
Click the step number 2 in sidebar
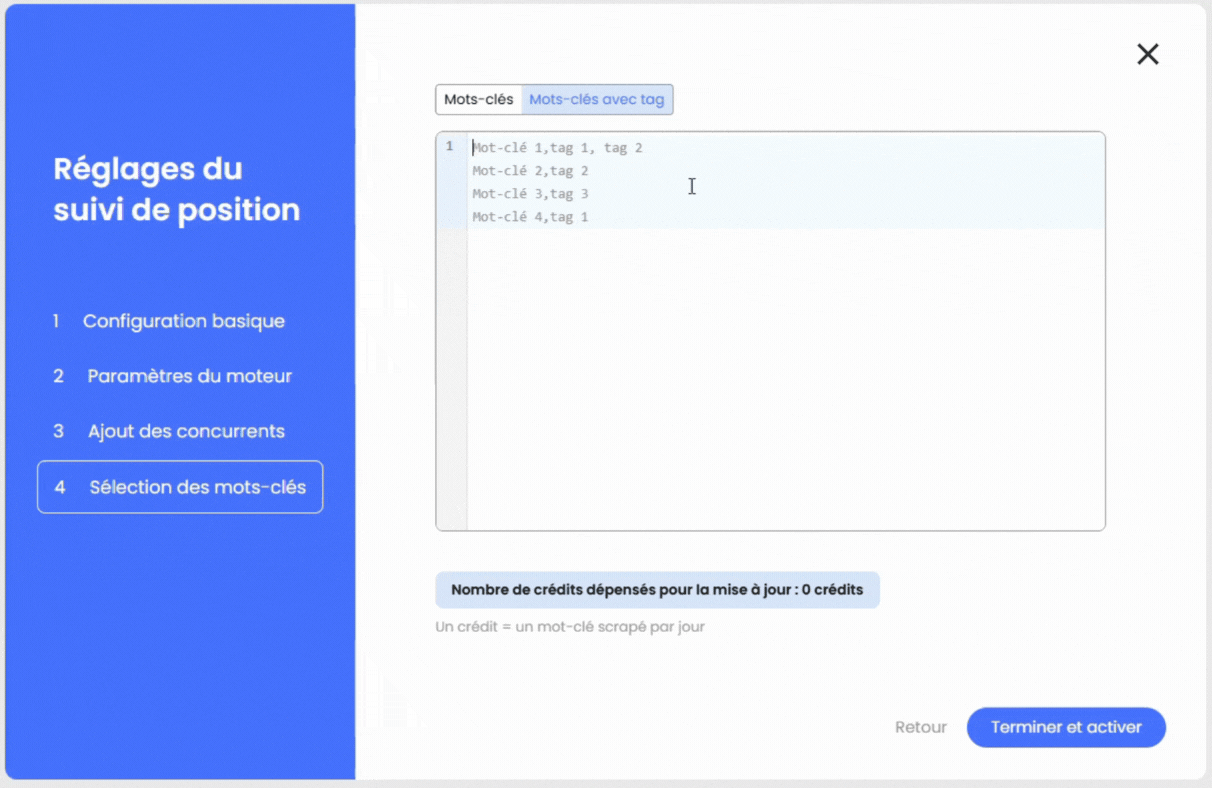pyautogui.click(x=59, y=376)
